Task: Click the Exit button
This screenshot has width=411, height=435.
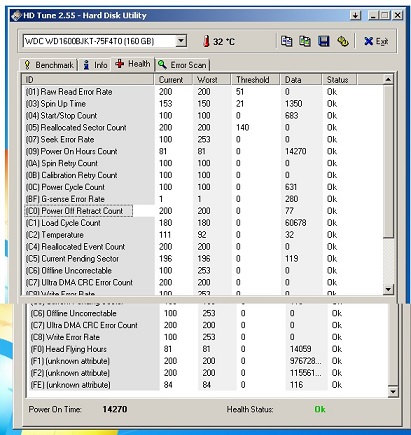Action: pyautogui.click(x=376, y=41)
